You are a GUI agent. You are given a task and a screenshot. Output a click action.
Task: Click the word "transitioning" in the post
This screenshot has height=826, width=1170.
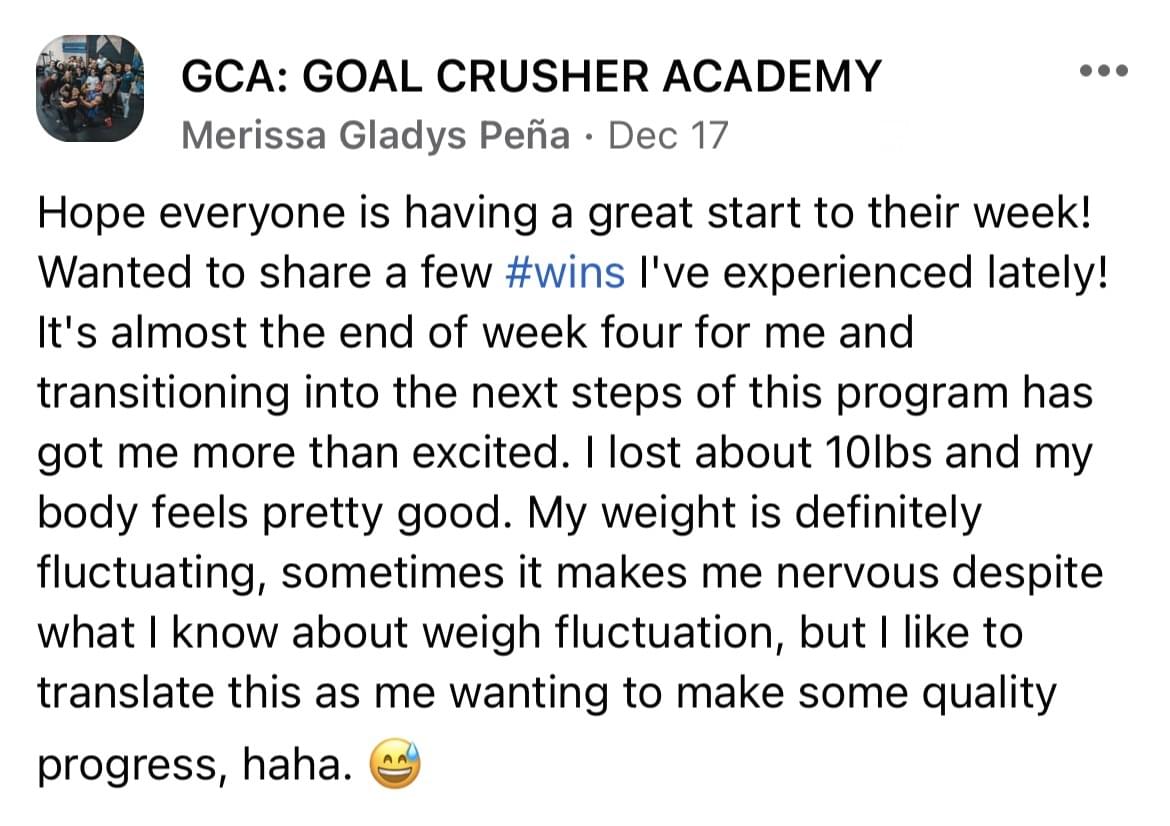point(163,393)
